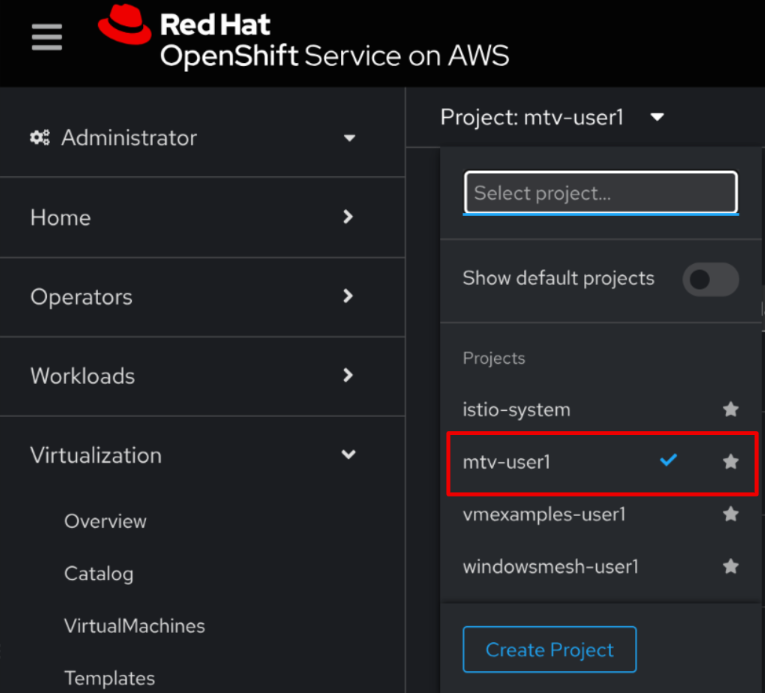765x693 pixels.
Task: Collapse the Virtualization navigation section
Action: 202,455
